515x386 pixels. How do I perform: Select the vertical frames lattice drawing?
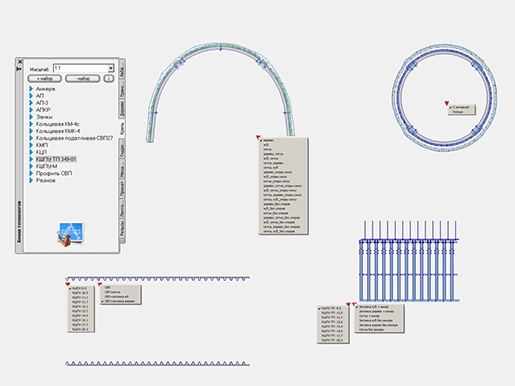pyautogui.click(x=409, y=261)
